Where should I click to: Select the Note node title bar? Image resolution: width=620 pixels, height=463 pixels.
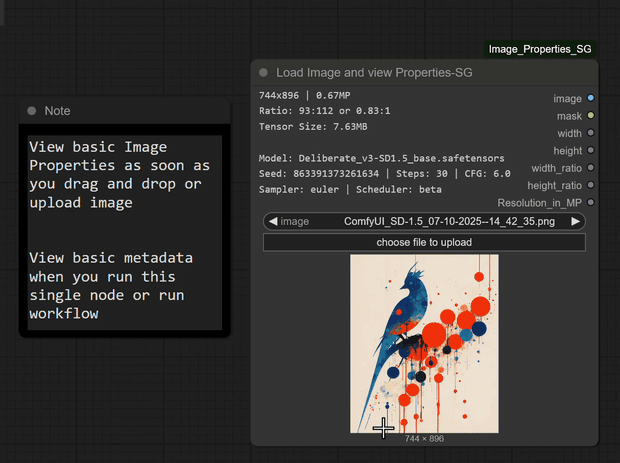tap(130, 111)
